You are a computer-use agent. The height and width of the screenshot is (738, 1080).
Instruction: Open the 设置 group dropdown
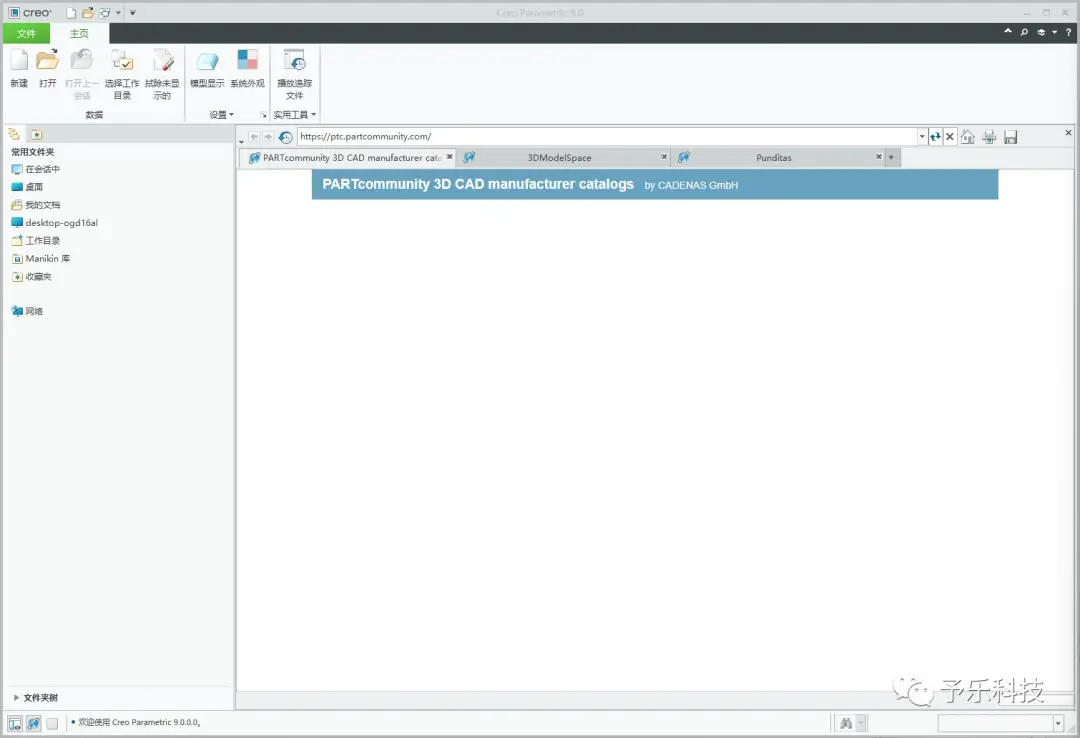[x=222, y=114]
